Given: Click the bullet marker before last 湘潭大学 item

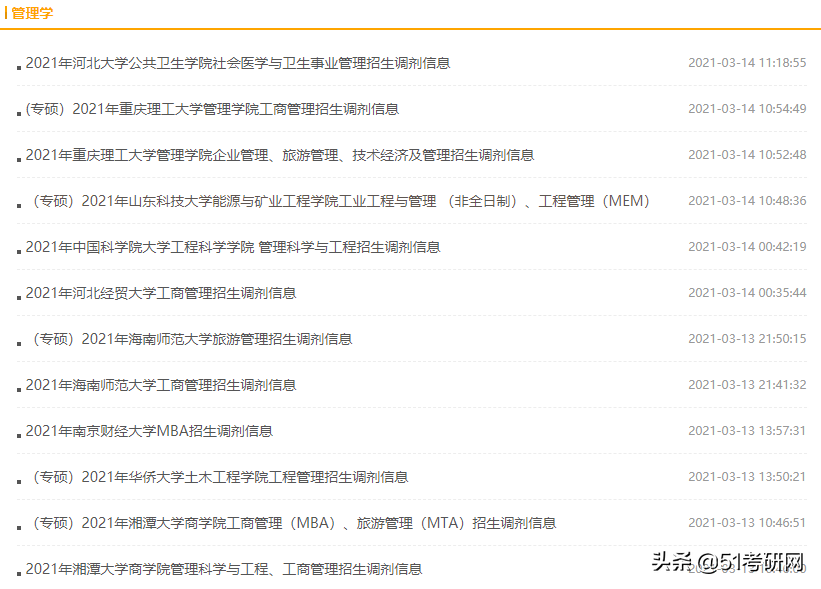Looking at the screenshot, I should coord(17,572).
